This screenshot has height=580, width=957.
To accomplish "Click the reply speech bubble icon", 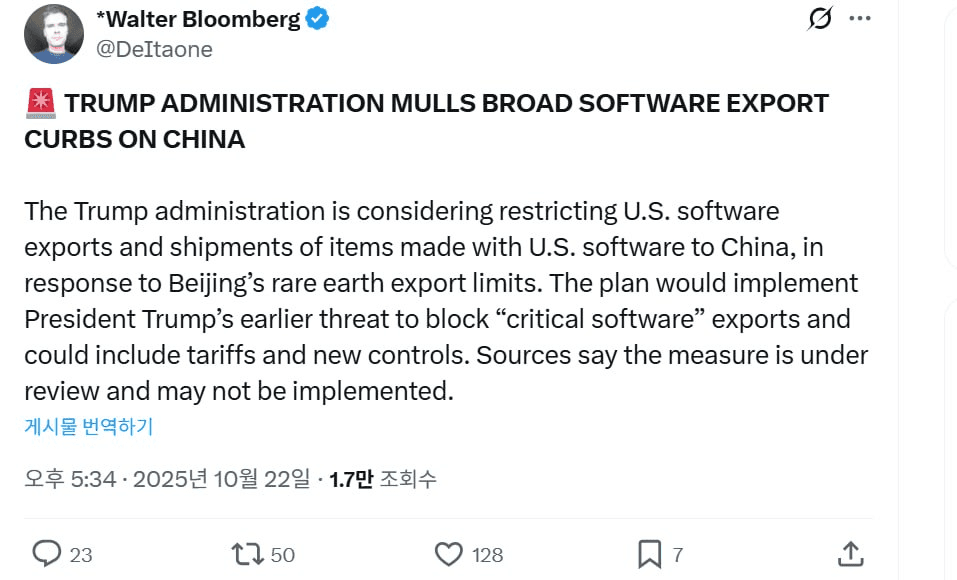I will 46,553.
